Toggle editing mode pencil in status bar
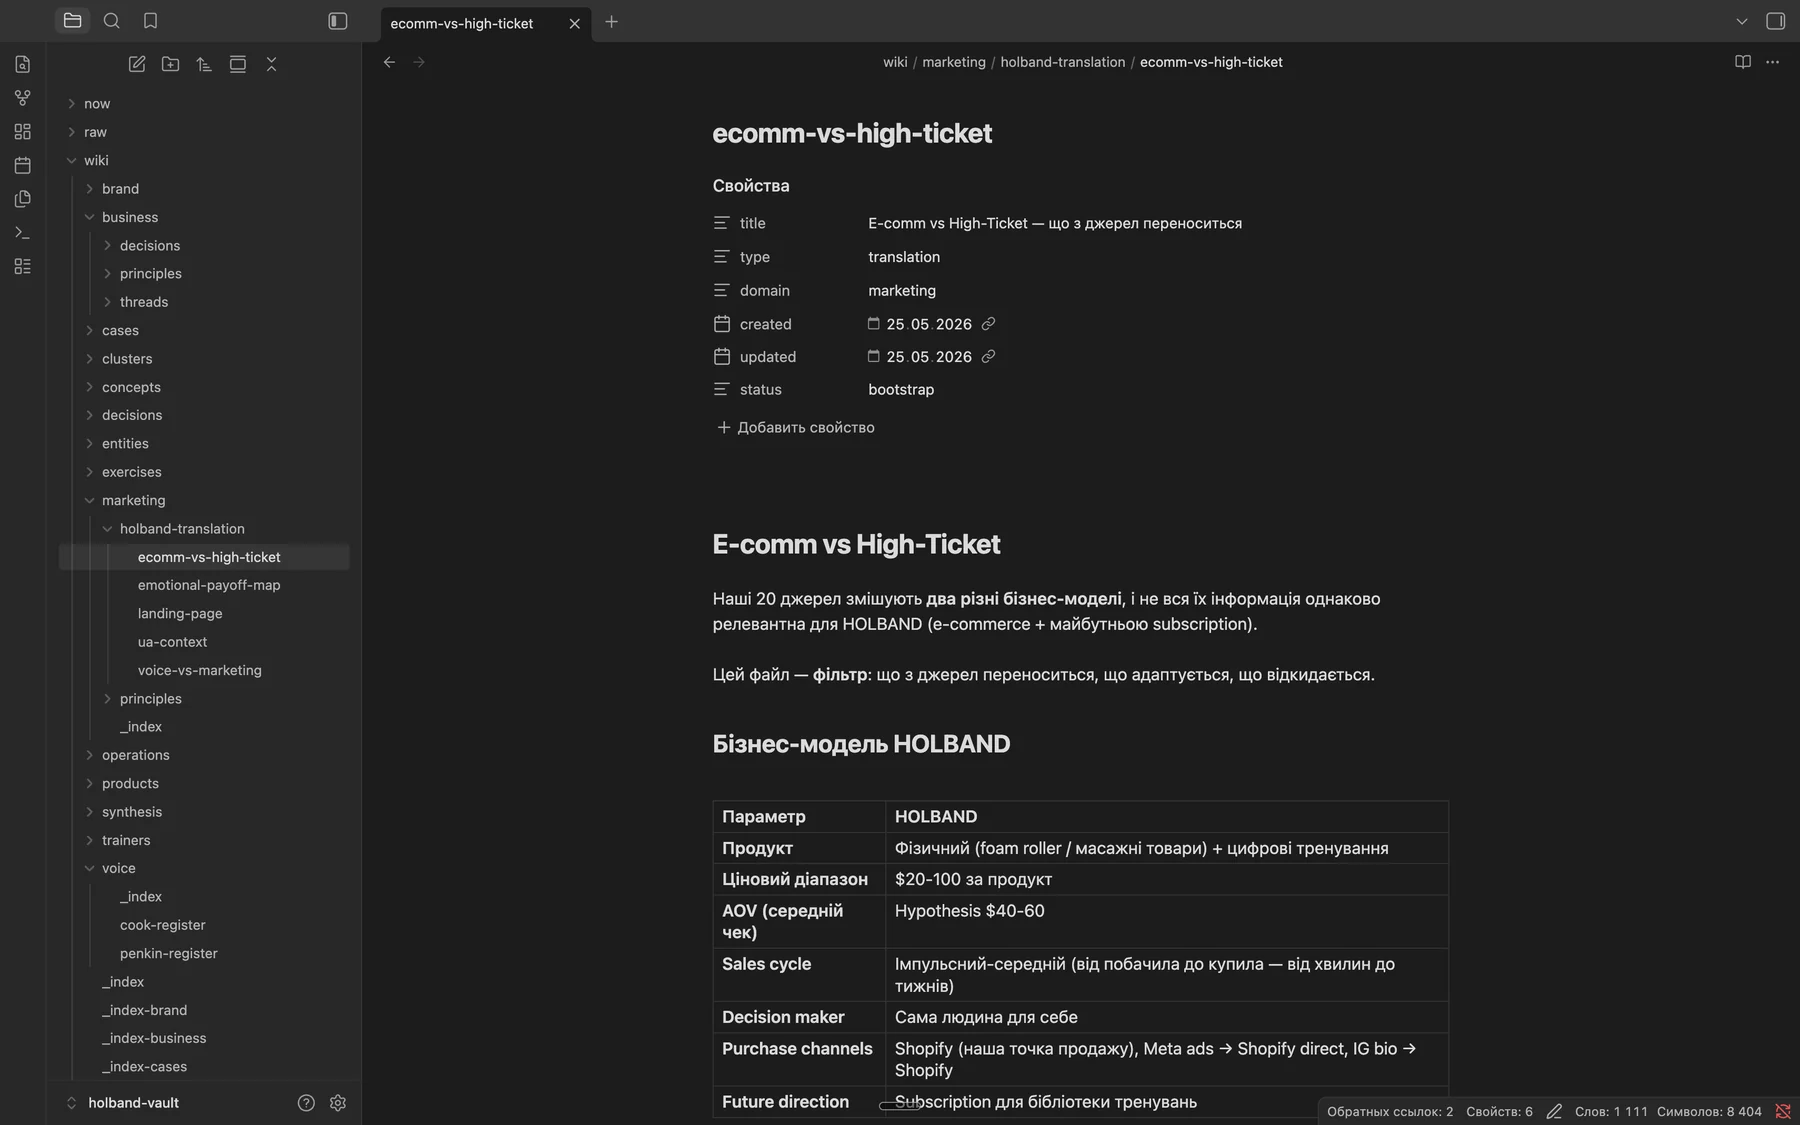Viewport: 1800px width, 1125px height. point(1554,1111)
